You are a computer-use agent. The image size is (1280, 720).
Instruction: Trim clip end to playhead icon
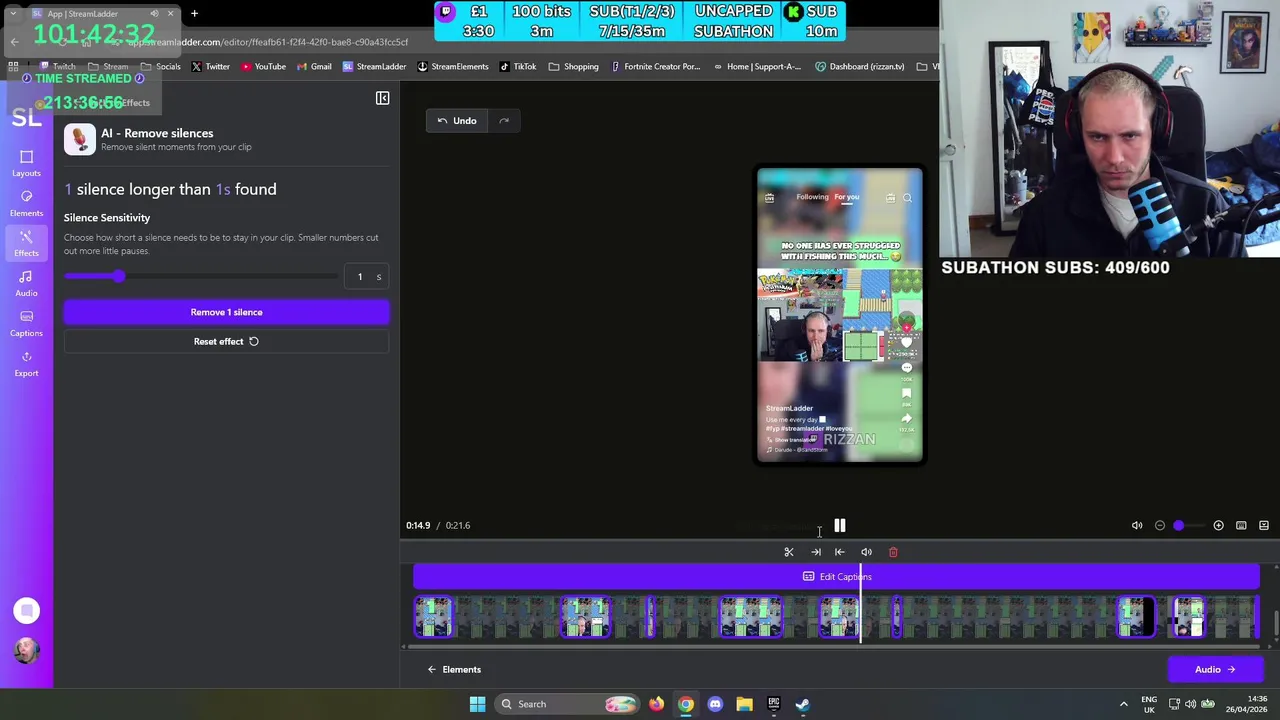coord(816,552)
